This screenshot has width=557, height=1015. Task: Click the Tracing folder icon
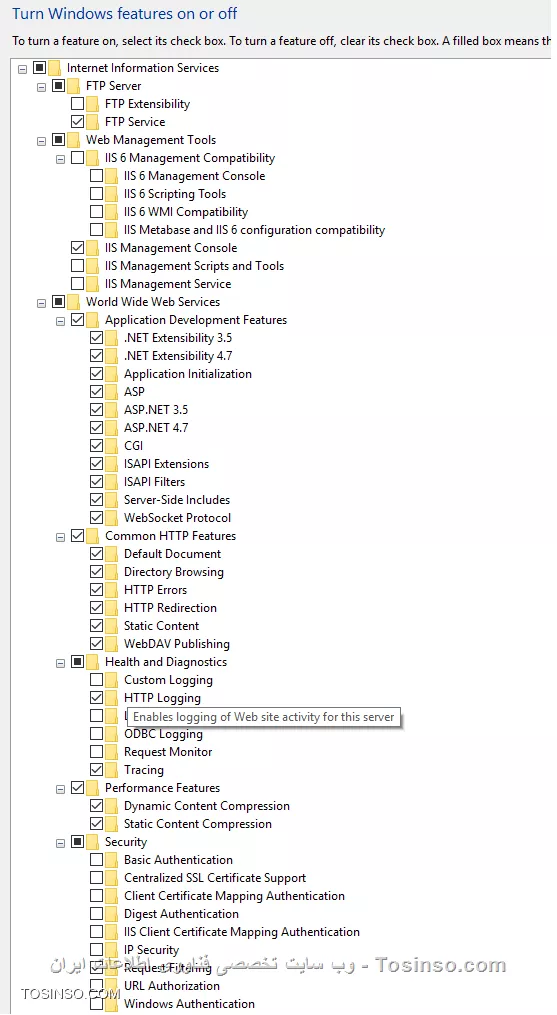click(x=112, y=770)
